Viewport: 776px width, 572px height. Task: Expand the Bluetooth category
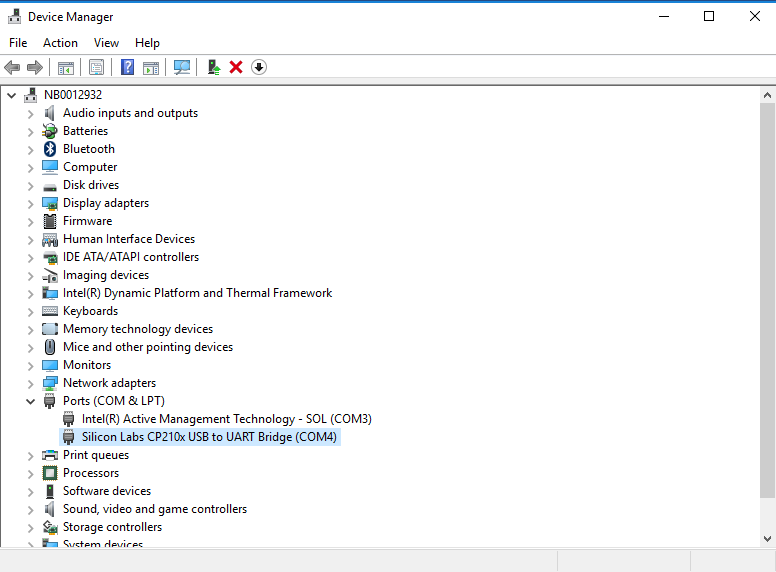30,149
